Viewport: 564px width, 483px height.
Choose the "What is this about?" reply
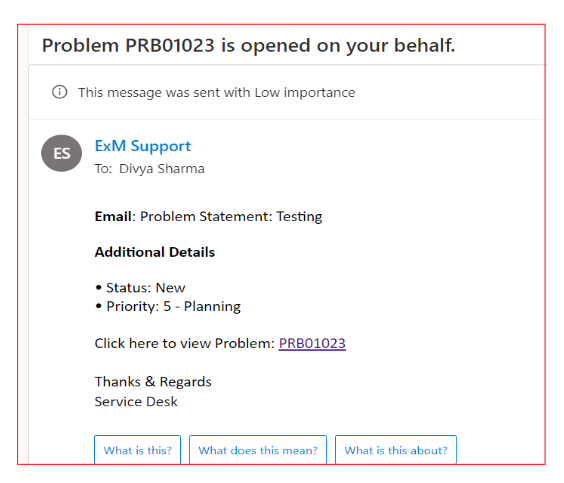[396, 450]
